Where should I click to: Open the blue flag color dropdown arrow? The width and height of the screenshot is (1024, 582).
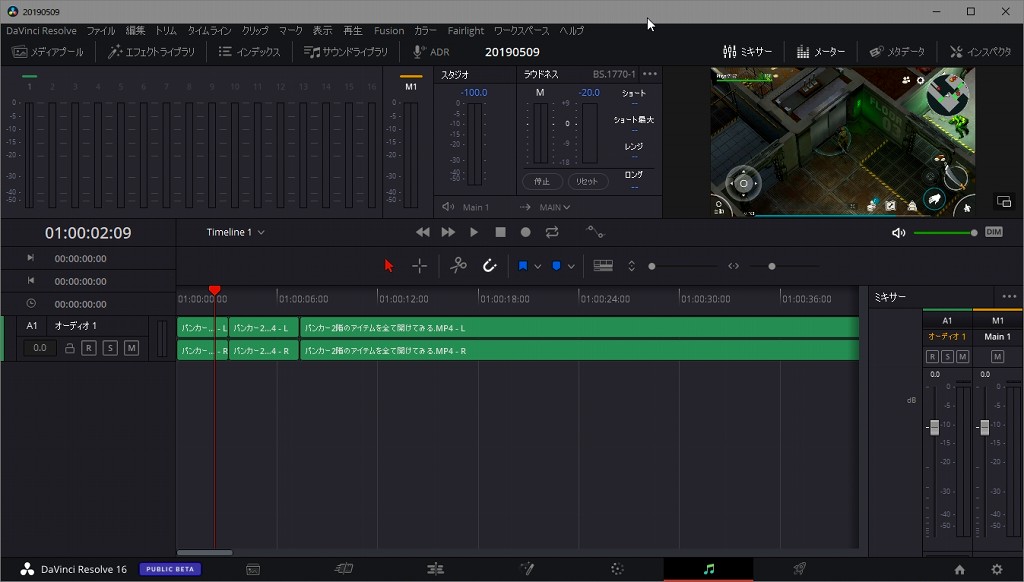[x=538, y=266]
